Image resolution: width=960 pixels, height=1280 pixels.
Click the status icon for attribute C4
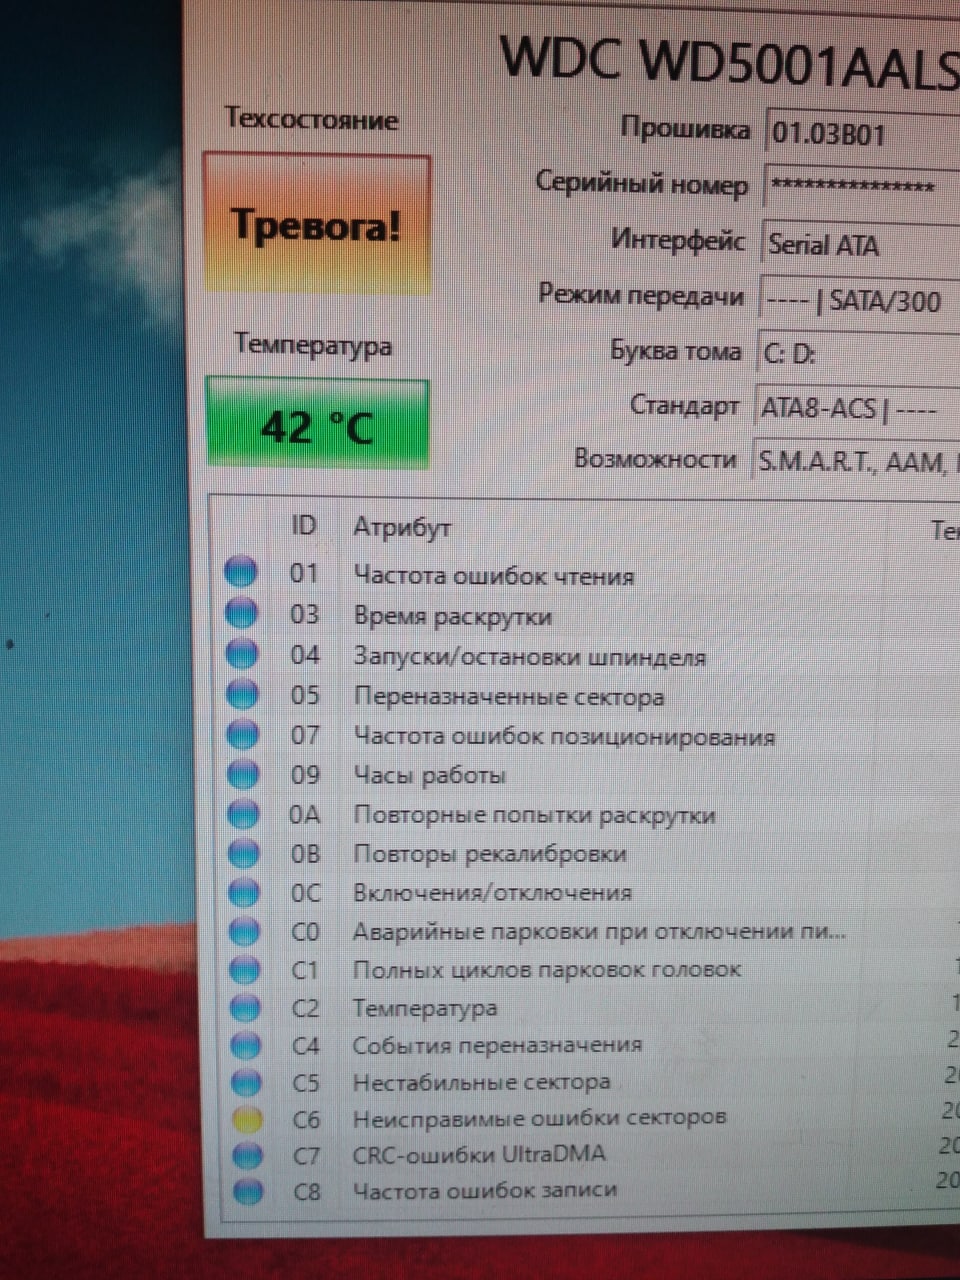tap(246, 1045)
